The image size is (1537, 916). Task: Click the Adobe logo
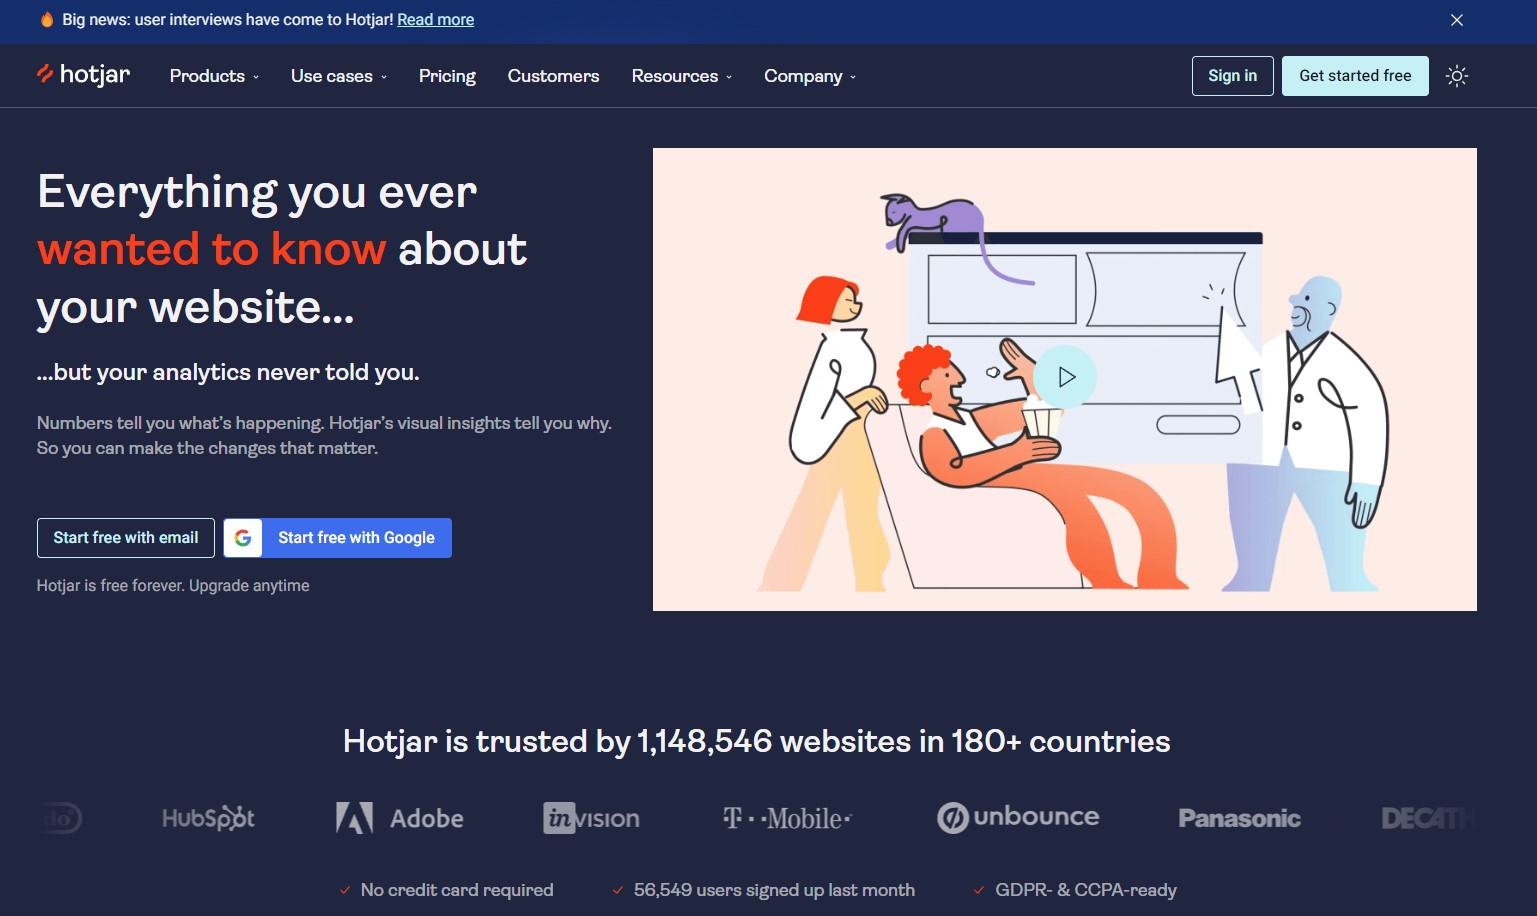pyautogui.click(x=400, y=818)
